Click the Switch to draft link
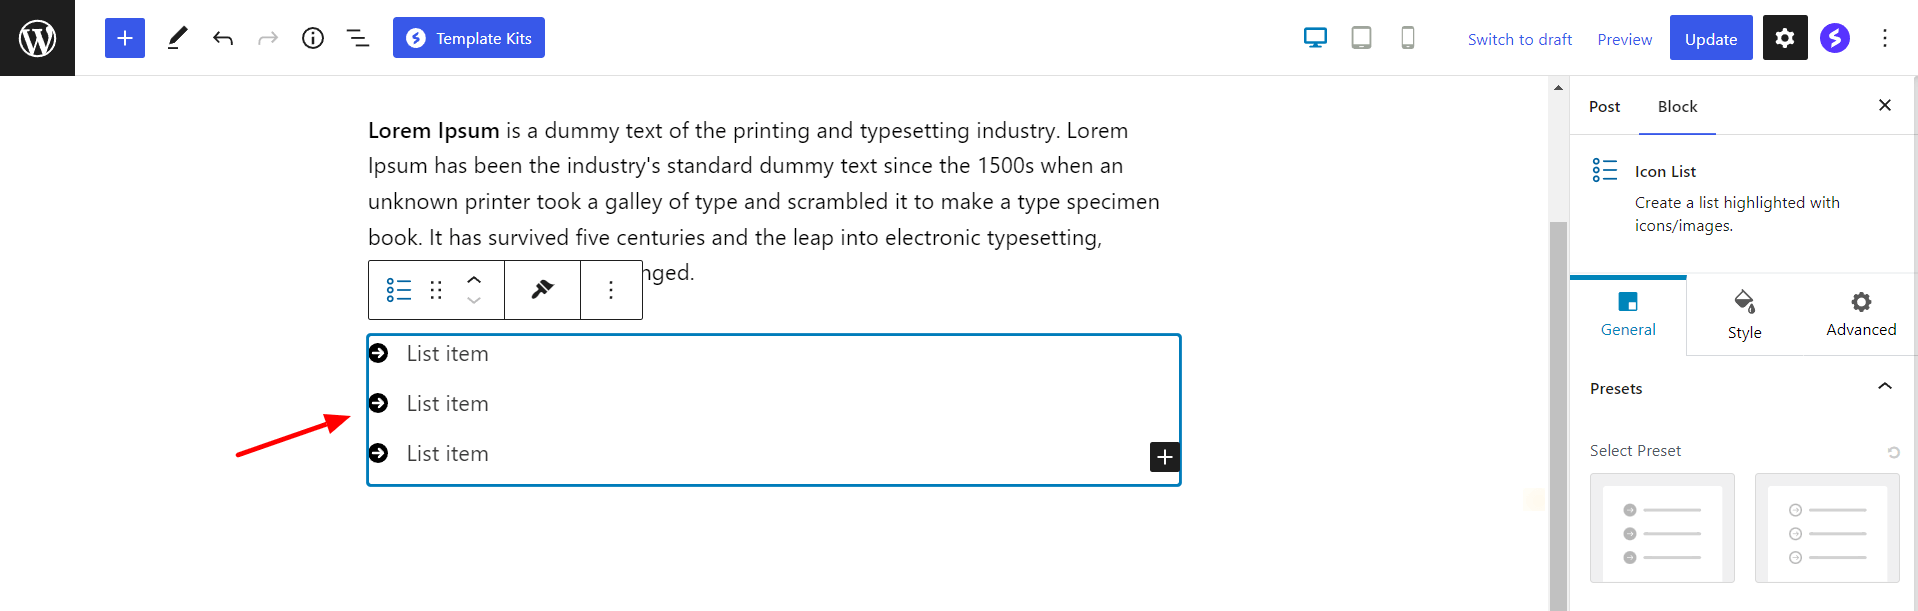Screen dimensions: 1918x611 (1519, 39)
